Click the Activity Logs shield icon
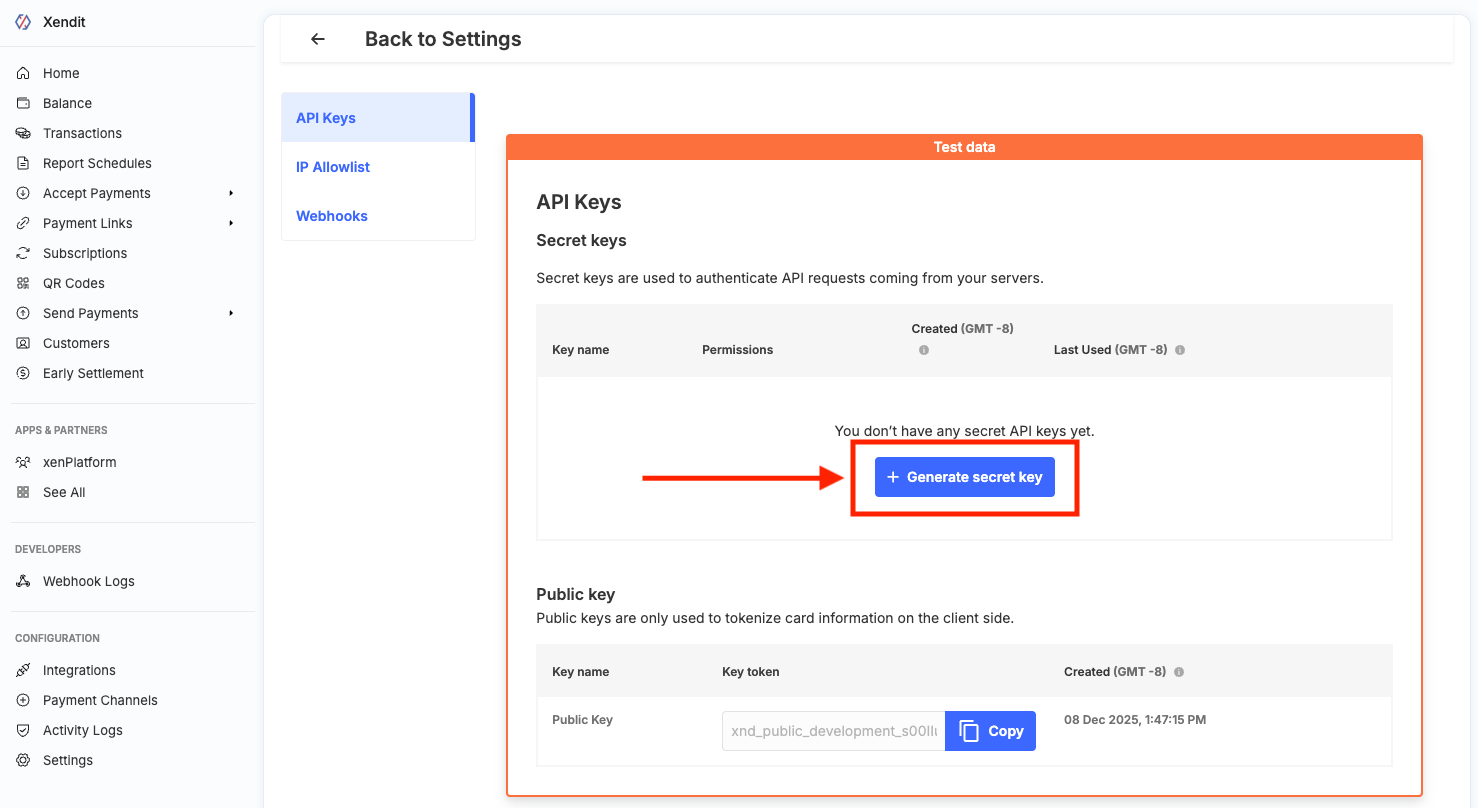1478x808 pixels. click(23, 730)
